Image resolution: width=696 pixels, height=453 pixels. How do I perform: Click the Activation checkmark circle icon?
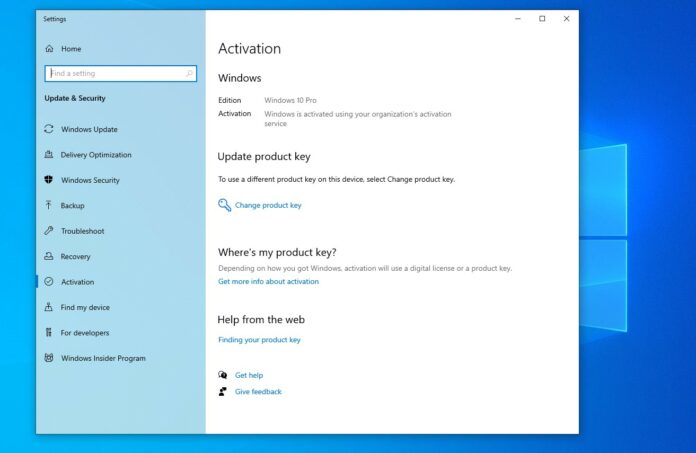[49, 281]
